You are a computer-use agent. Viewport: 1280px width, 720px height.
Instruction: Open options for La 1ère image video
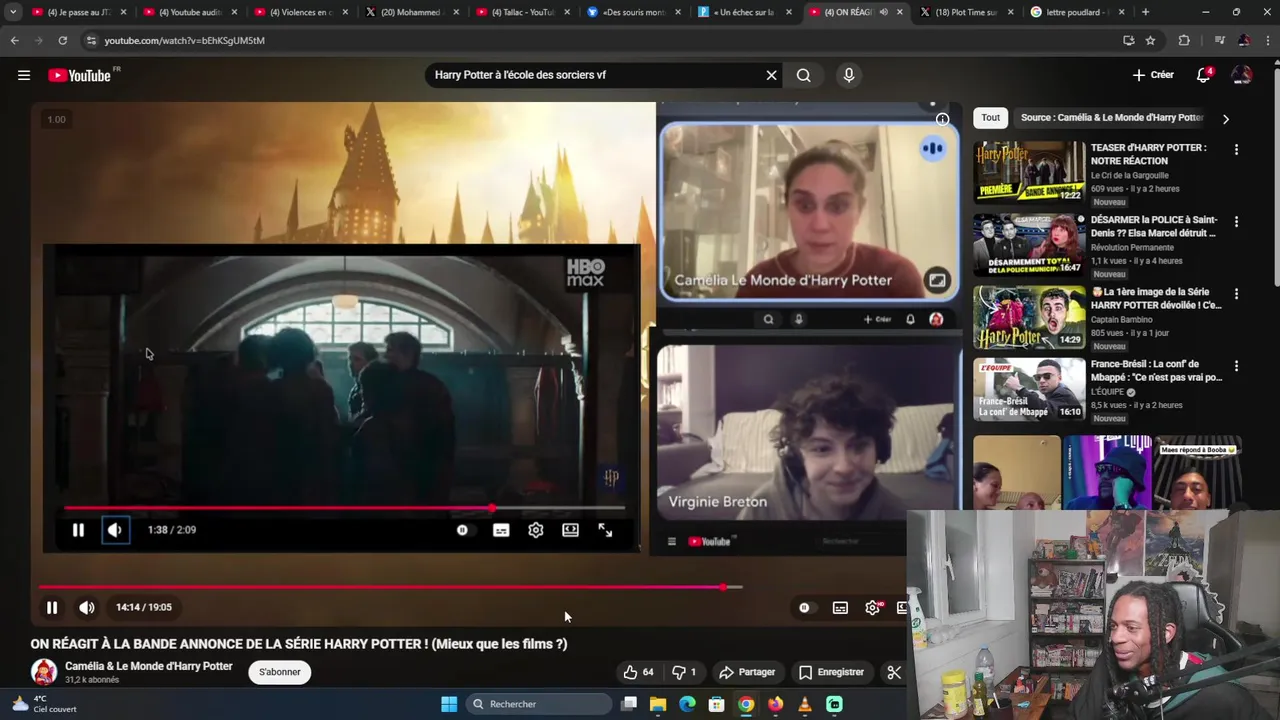(1236, 294)
